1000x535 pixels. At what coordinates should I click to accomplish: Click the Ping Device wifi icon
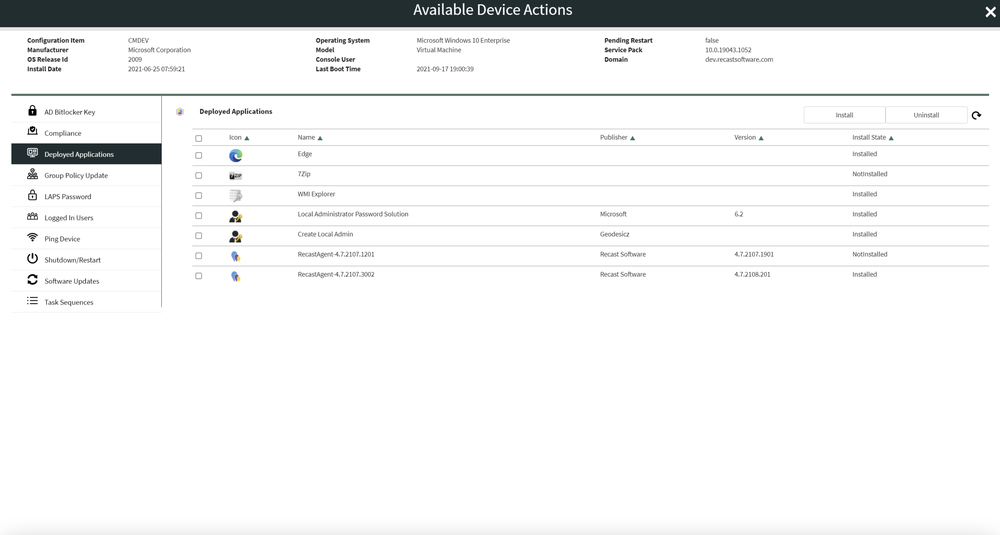coord(33,238)
